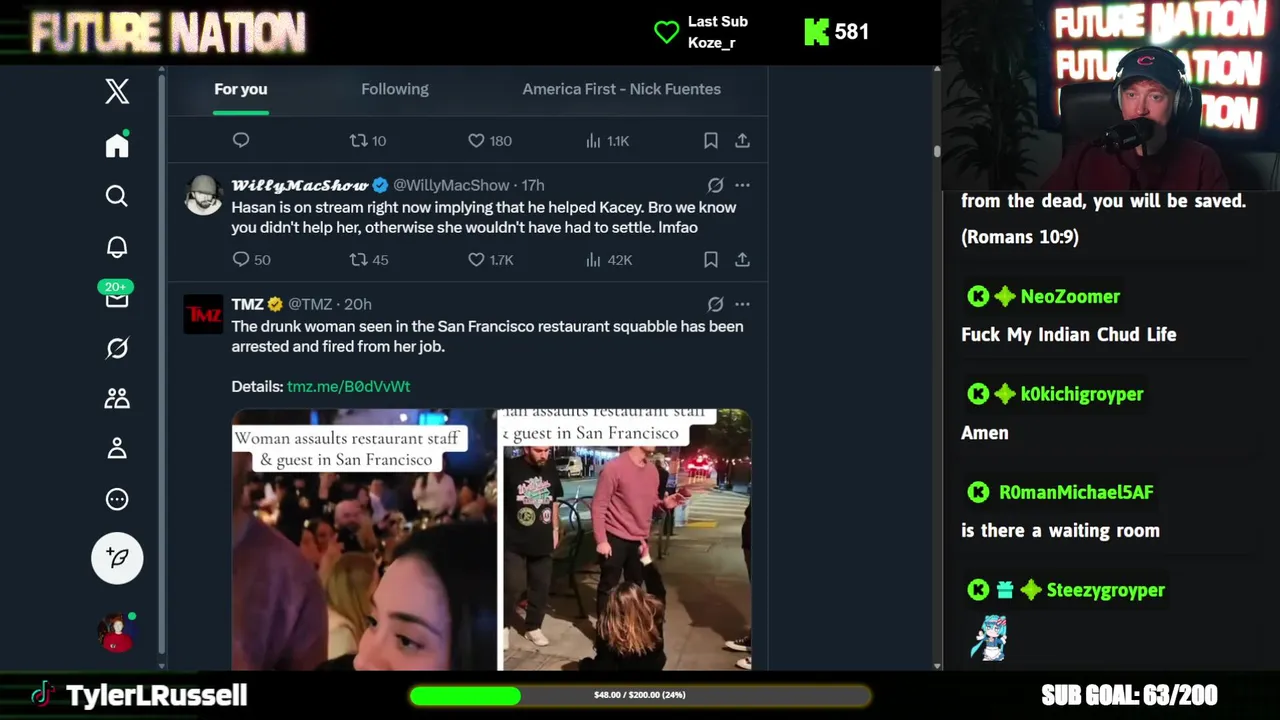
Task: View WillyMacShow post 42K views analytics
Action: pyautogui.click(x=608, y=260)
